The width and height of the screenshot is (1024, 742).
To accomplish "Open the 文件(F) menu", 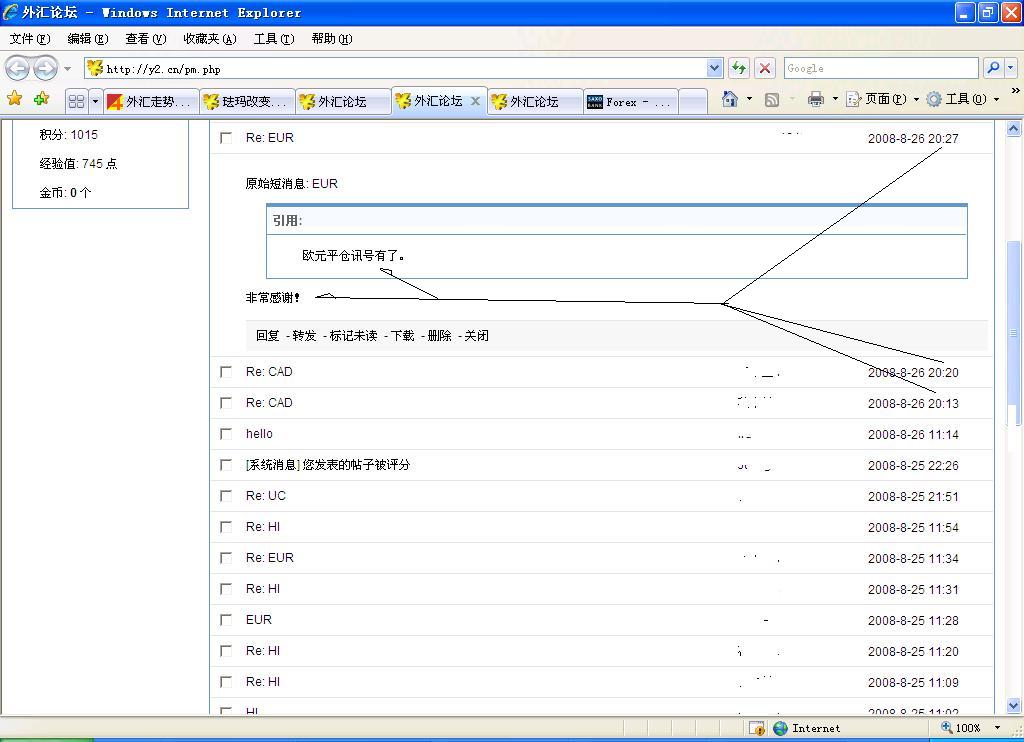I will pos(29,39).
